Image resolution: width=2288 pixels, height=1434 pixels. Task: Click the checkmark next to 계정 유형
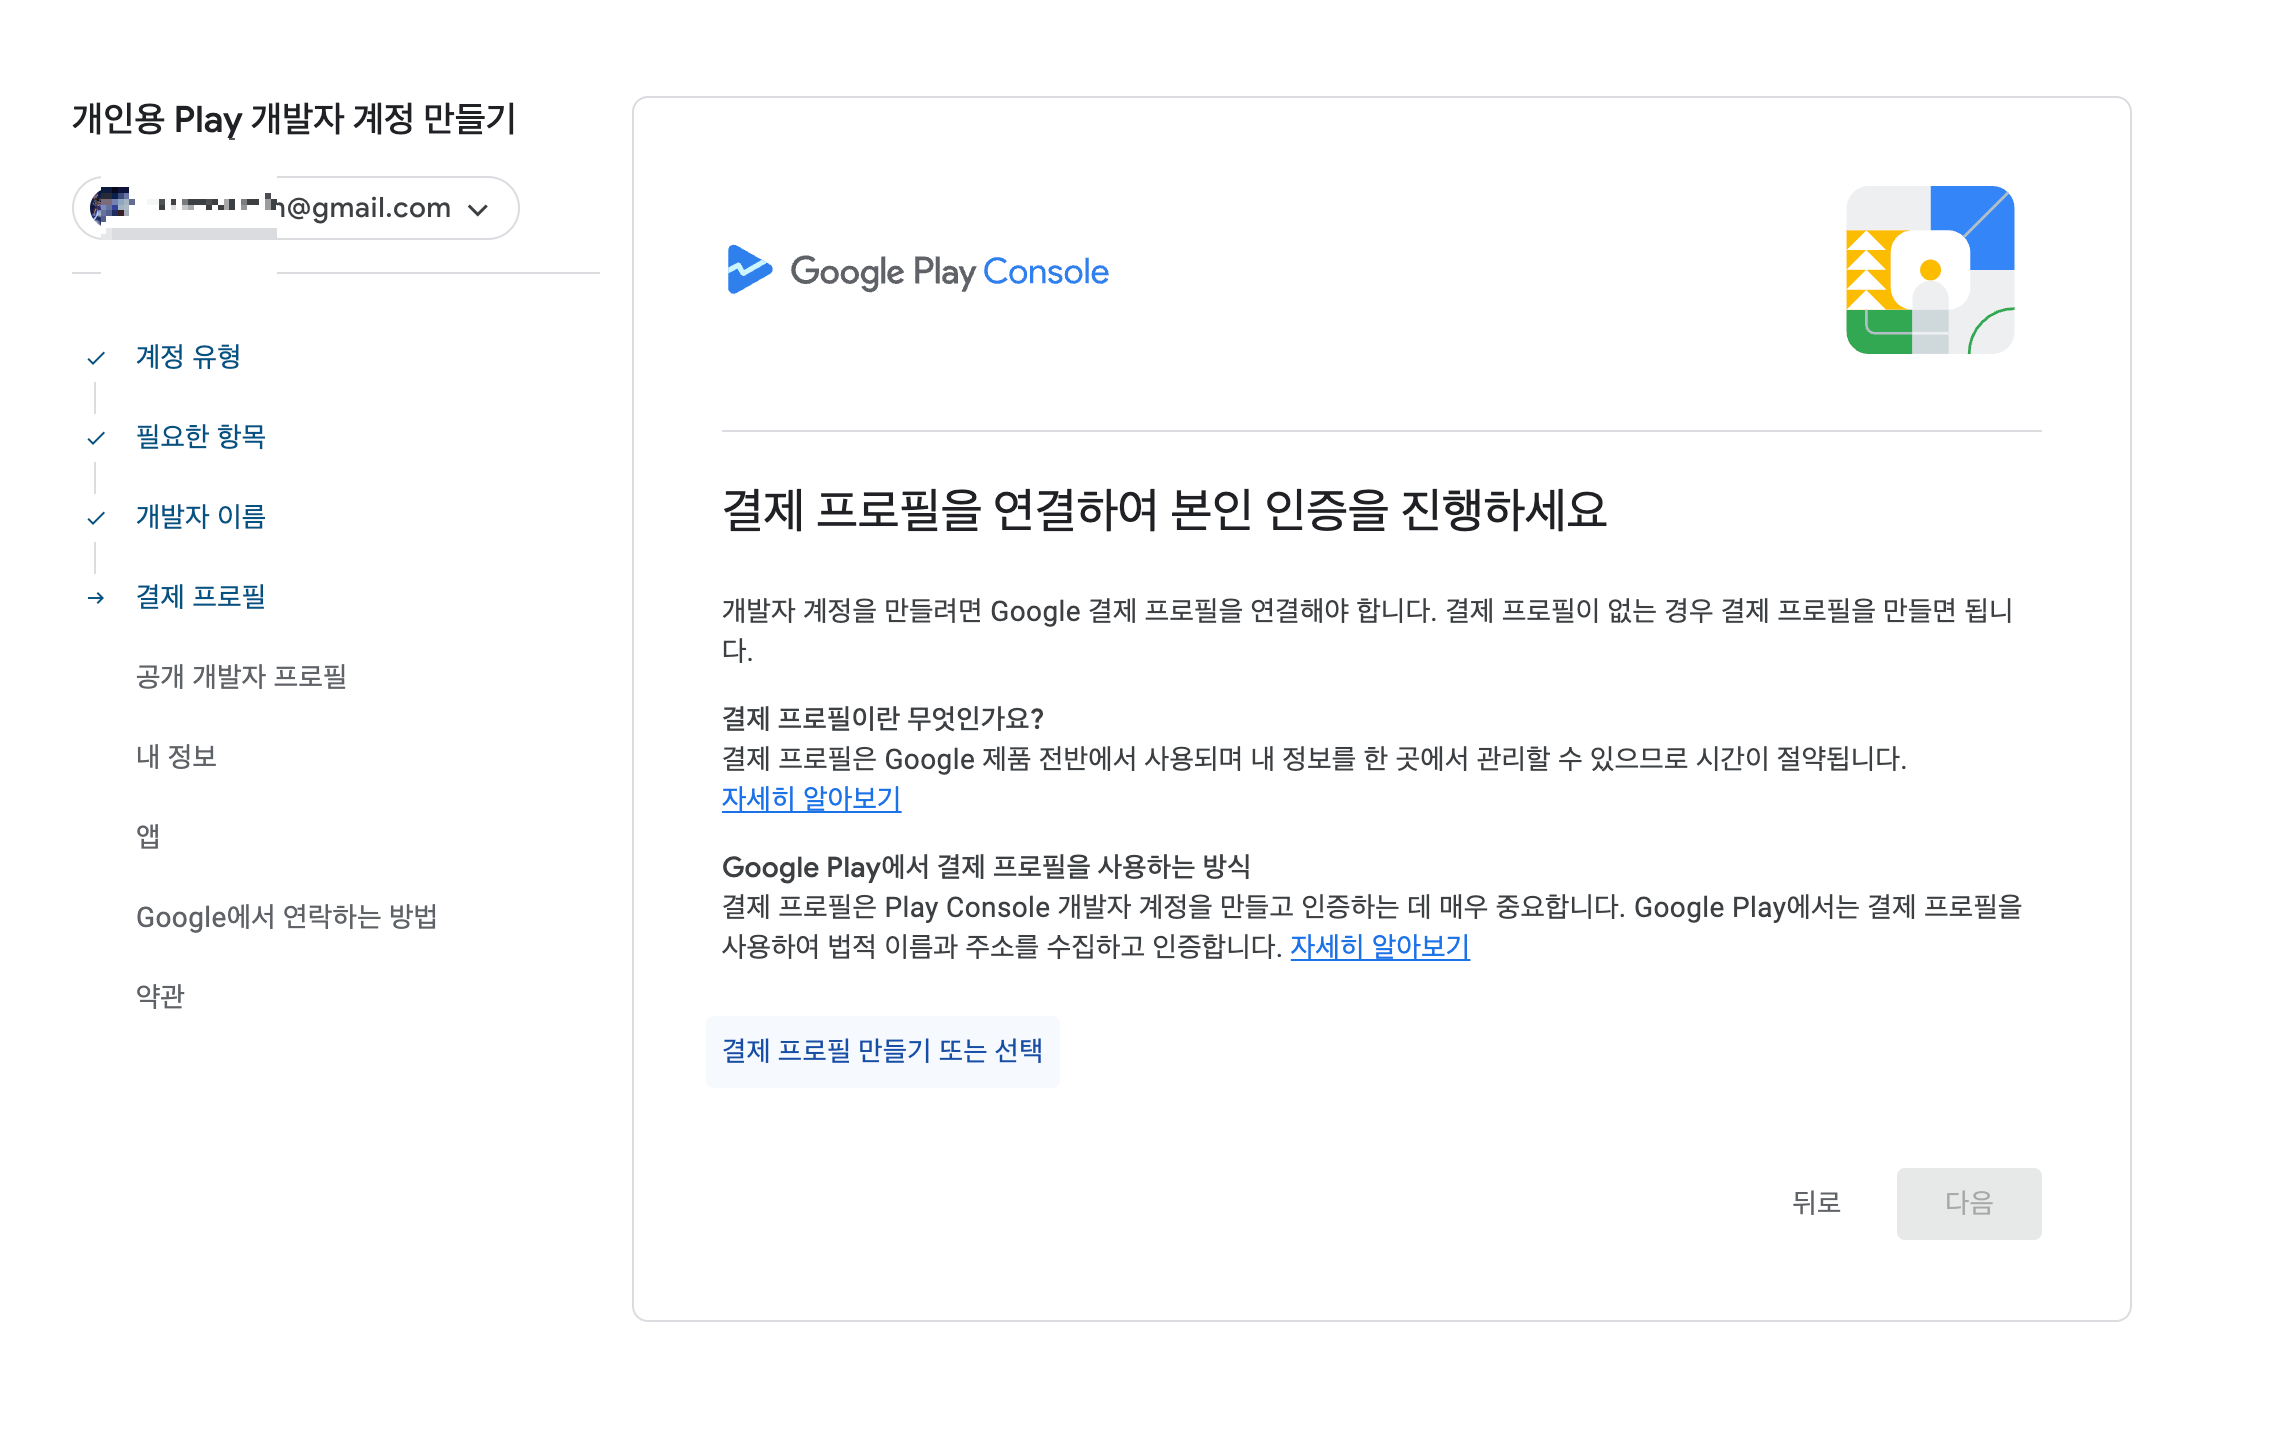96,358
